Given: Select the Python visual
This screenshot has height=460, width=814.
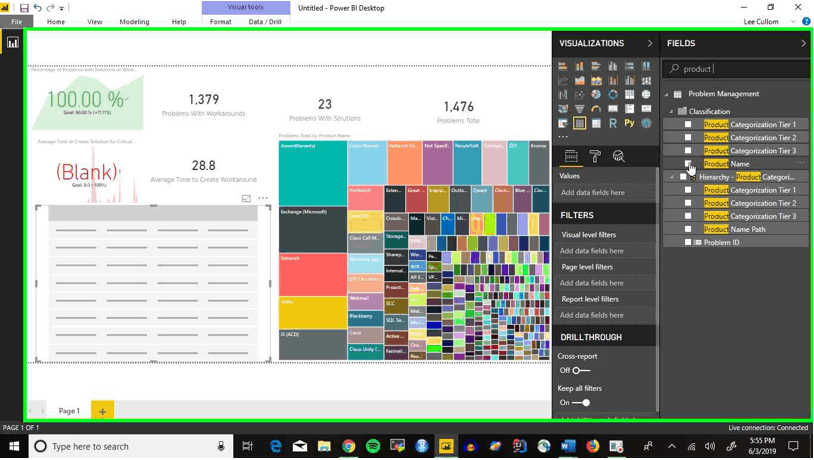Looking at the screenshot, I should (x=629, y=124).
